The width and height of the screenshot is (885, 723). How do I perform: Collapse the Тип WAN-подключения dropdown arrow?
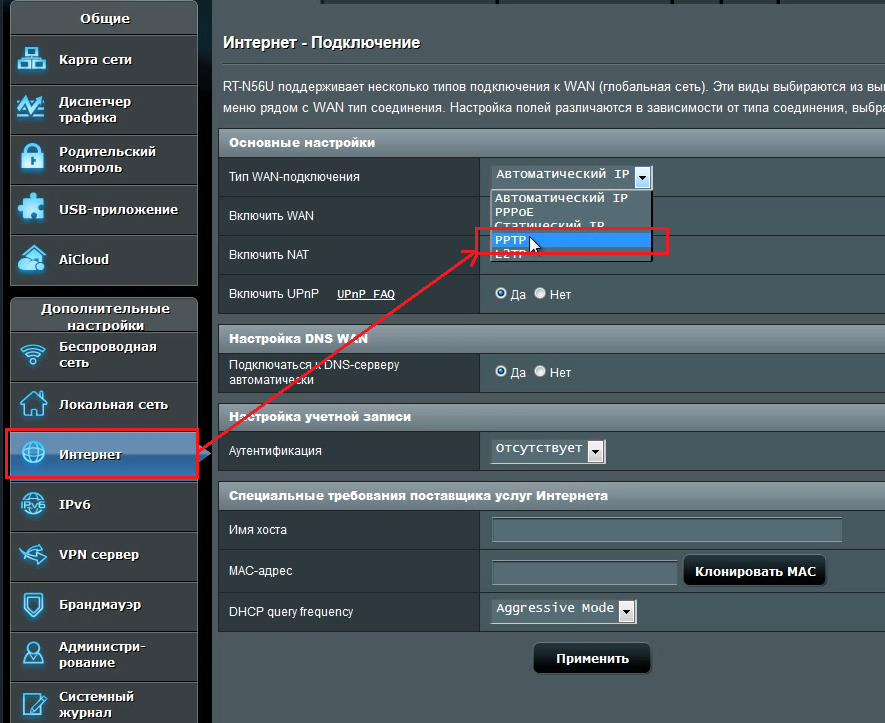pos(642,177)
